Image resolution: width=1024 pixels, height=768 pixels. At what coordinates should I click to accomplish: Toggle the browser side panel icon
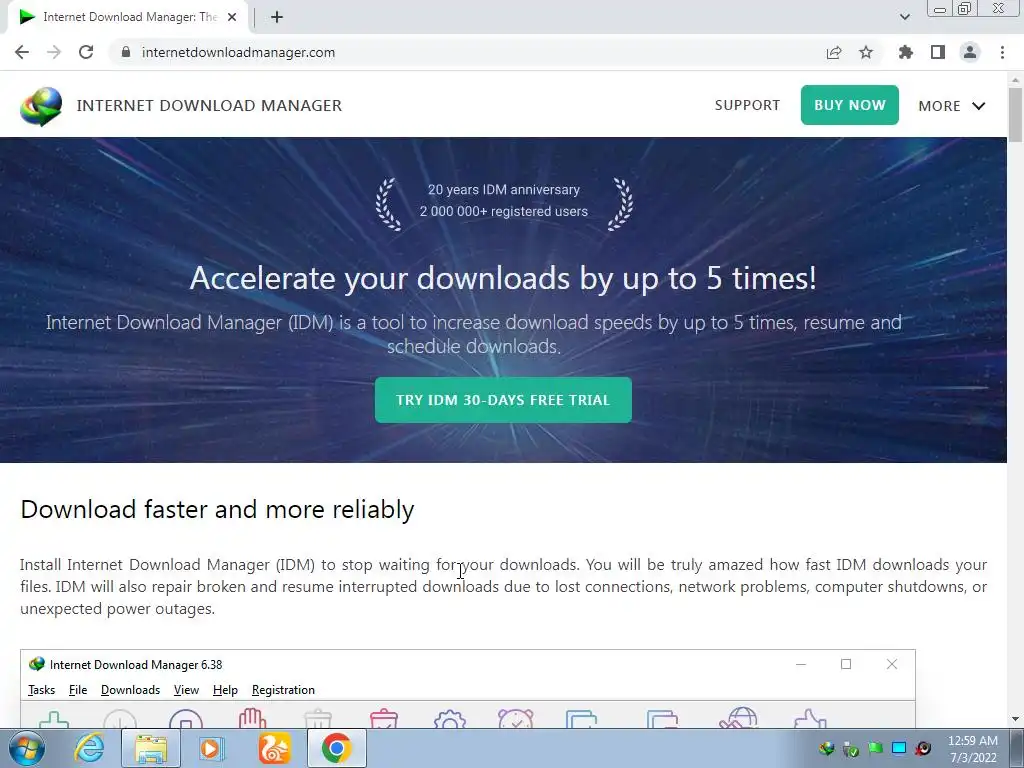tap(938, 52)
